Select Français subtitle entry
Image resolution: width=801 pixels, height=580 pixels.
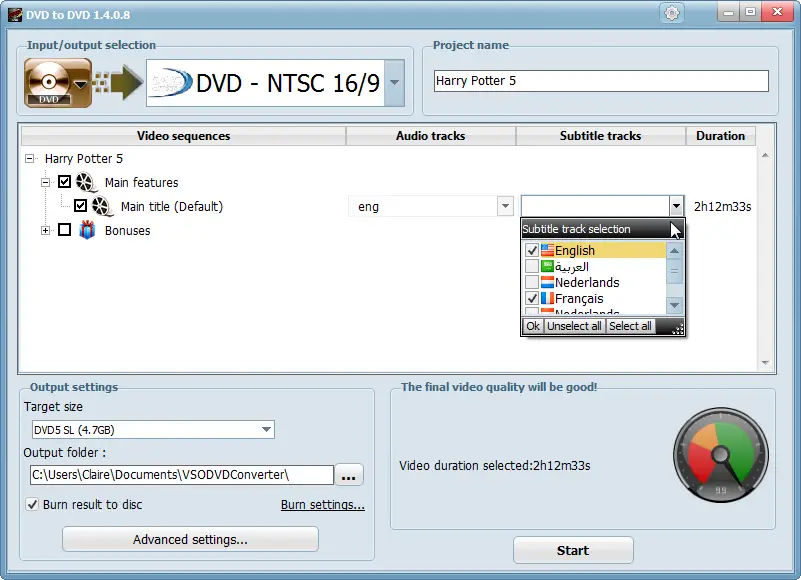(579, 298)
